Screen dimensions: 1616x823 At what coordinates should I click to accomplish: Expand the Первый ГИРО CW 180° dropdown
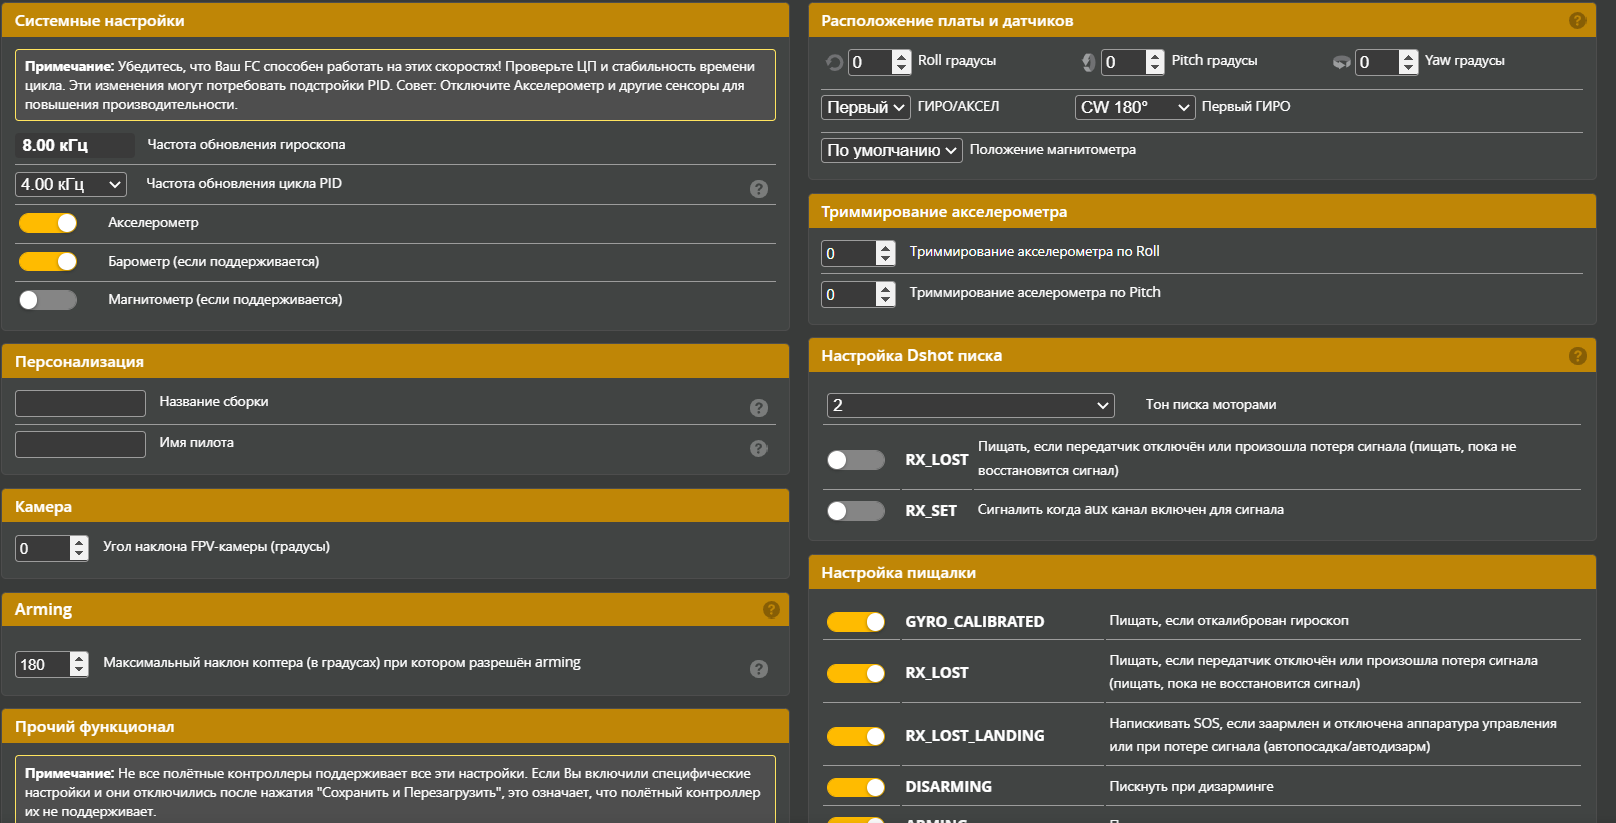tap(1135, 107)
